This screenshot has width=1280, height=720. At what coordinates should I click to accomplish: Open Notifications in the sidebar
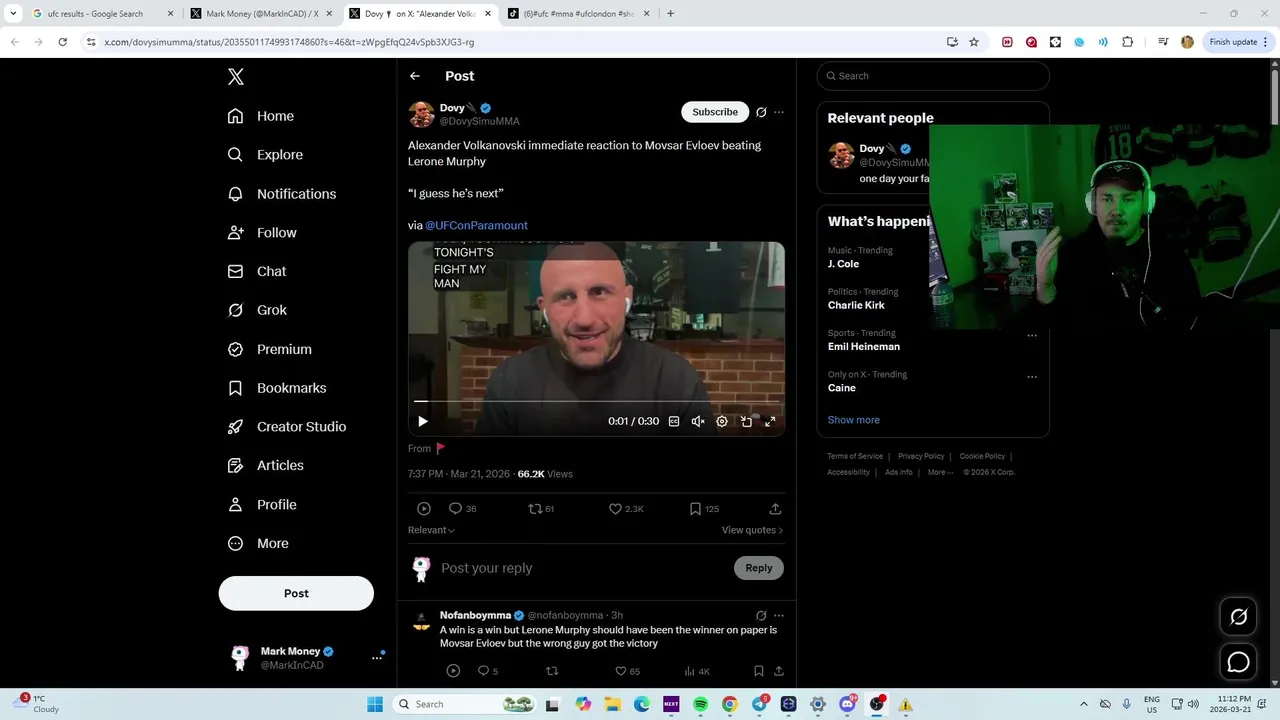click(x=282, y=194)
